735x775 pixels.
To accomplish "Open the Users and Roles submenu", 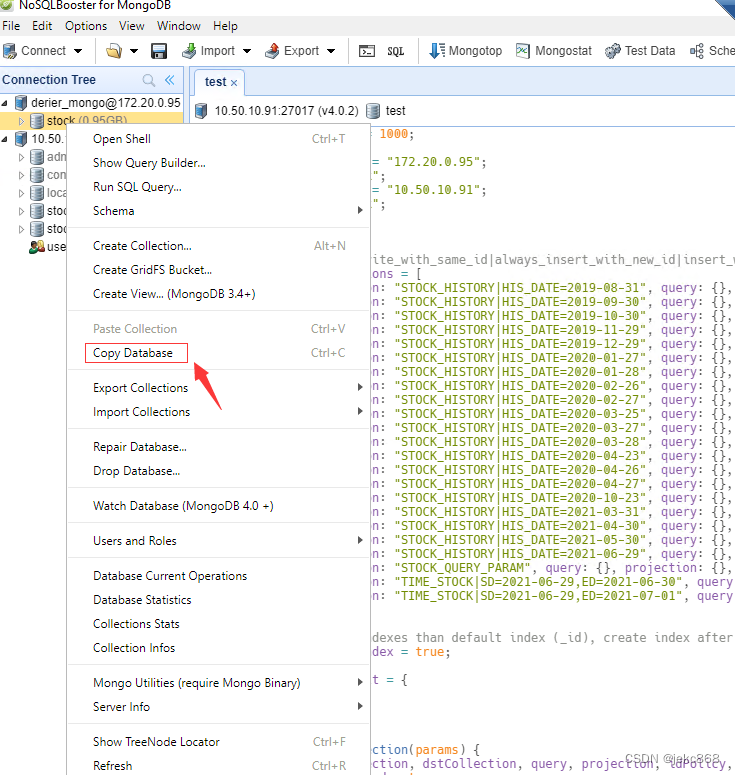I will [x=218, y=541].
